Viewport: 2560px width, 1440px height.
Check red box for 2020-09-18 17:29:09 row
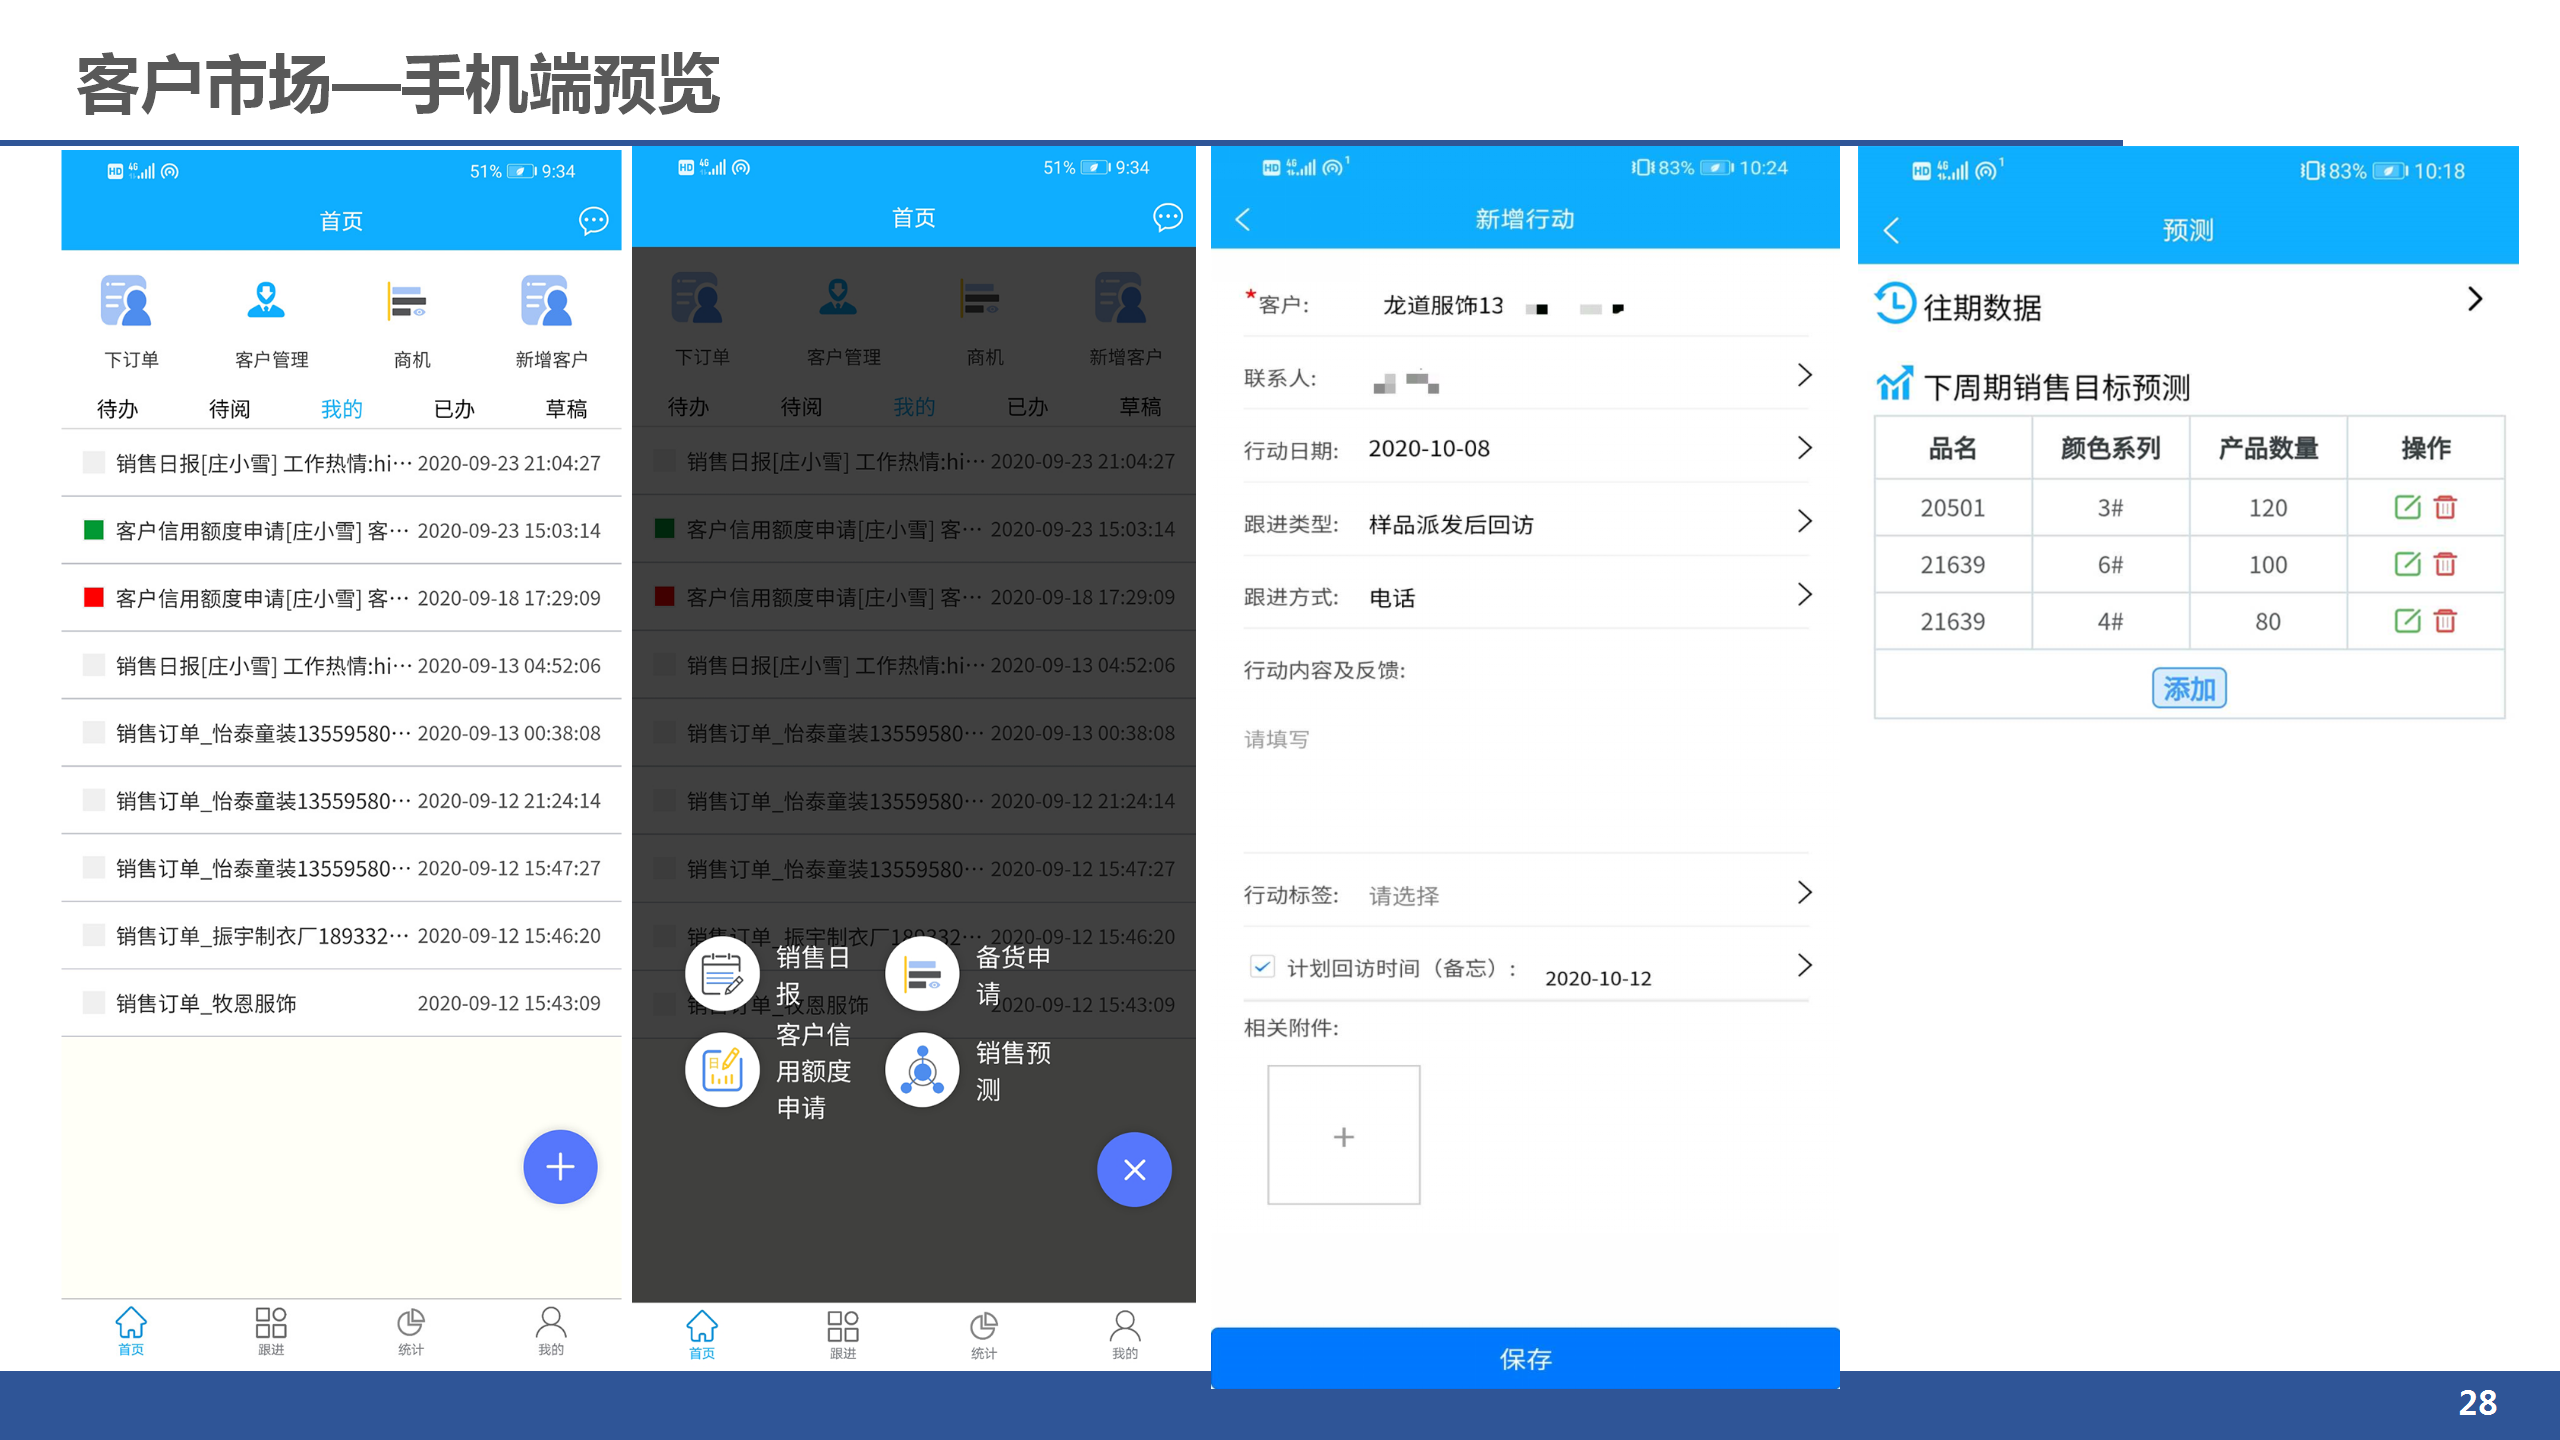pyautogui.click(x=93, y=598)
